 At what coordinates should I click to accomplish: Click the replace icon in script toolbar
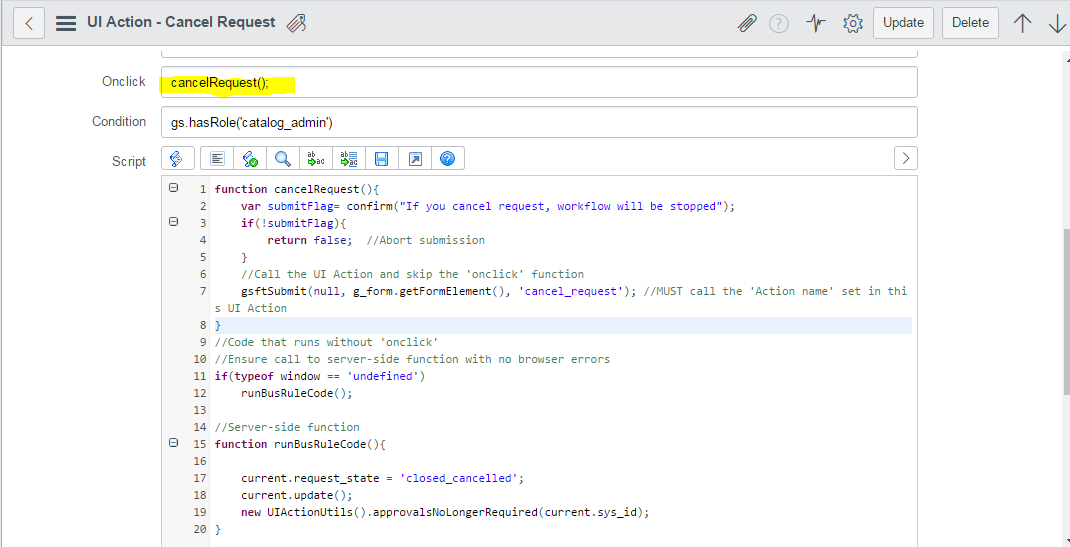(316, 158)
